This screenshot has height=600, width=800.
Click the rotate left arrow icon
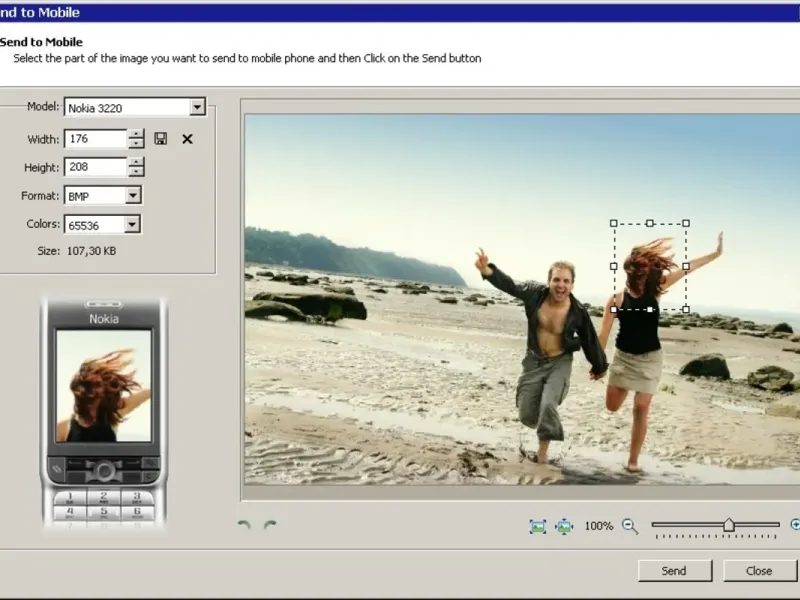tap(244, 525)
